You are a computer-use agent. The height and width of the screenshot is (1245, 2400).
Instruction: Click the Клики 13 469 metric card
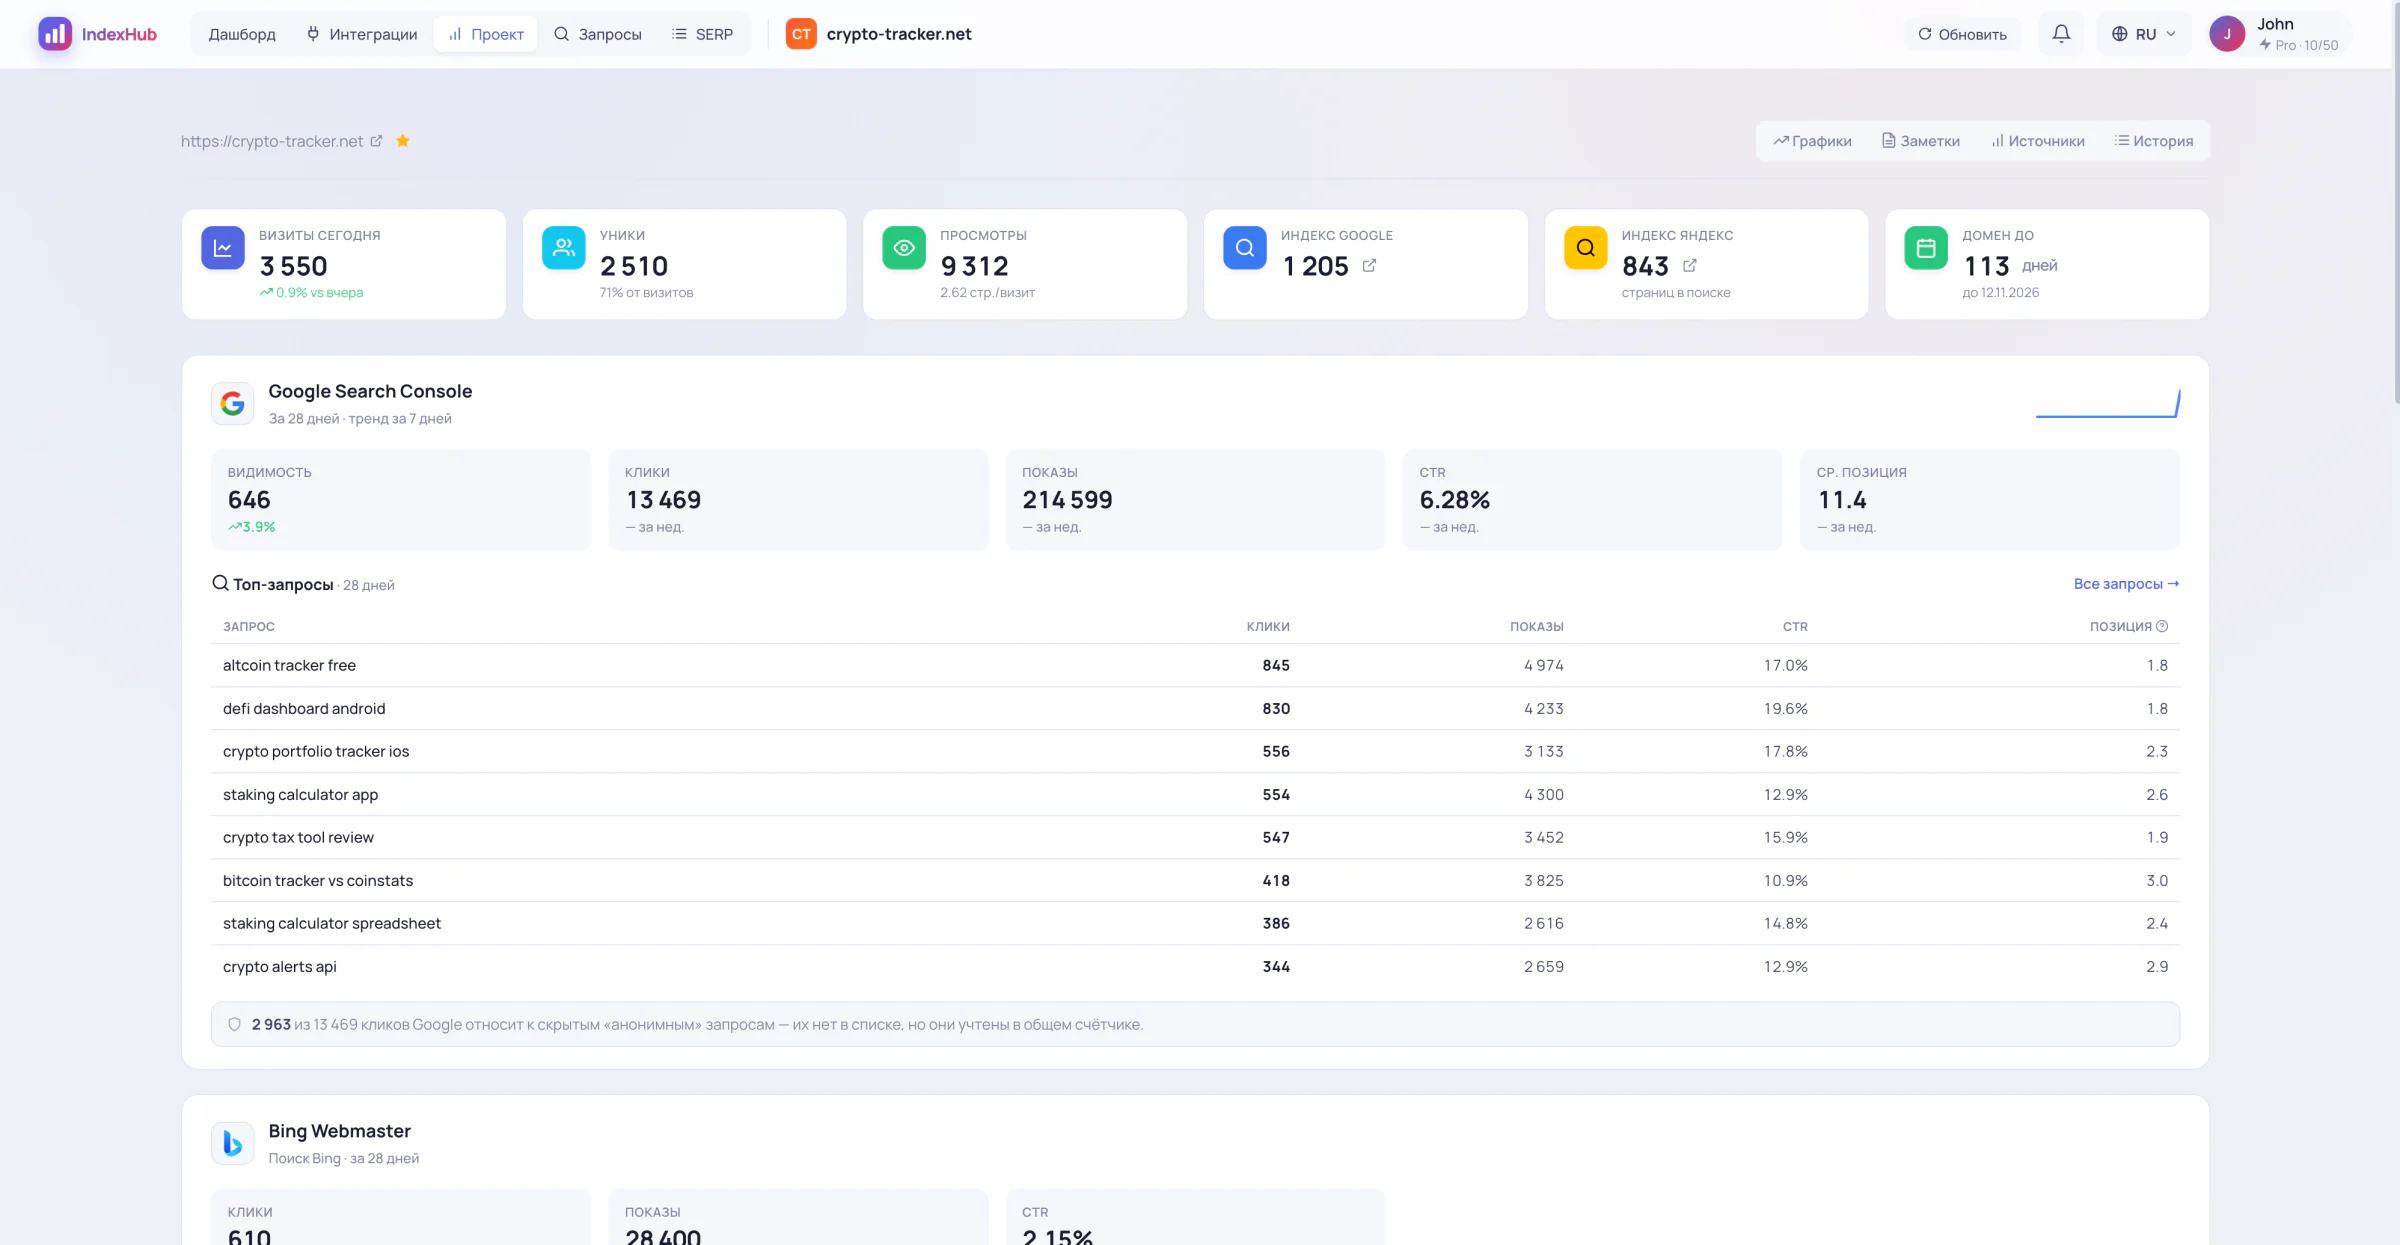click(798, 499)
